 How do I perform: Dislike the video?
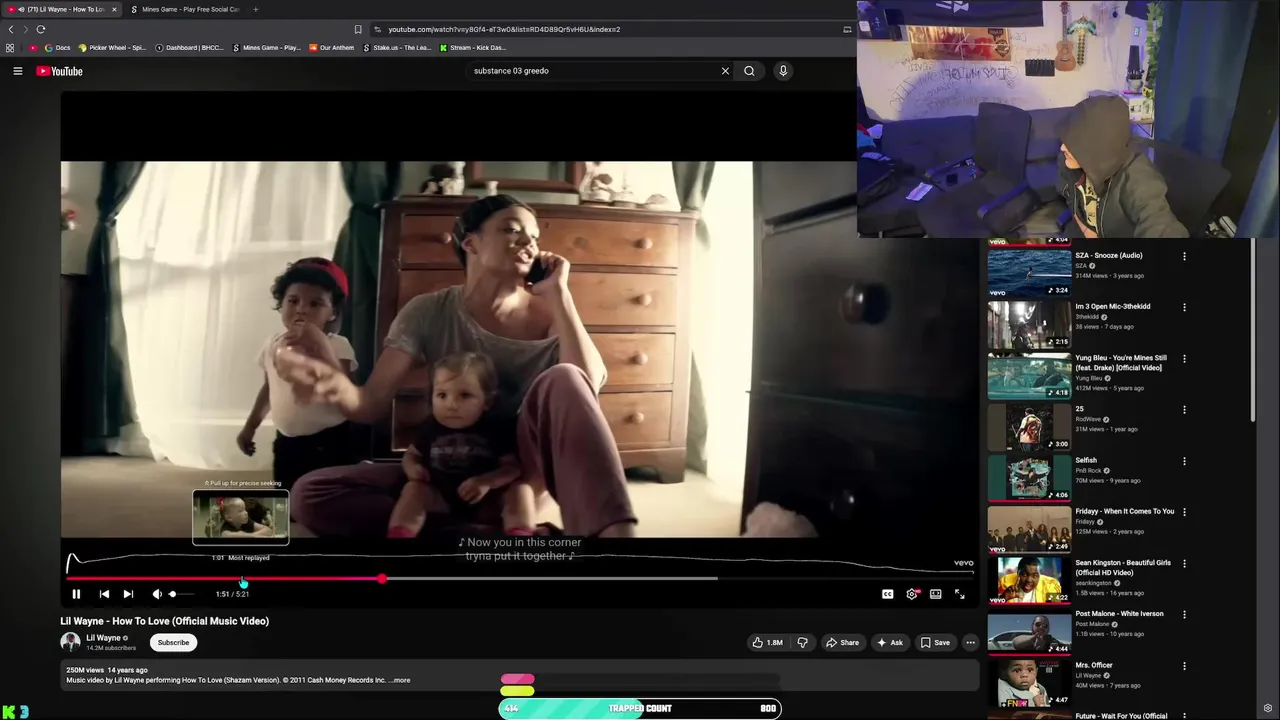802,643
